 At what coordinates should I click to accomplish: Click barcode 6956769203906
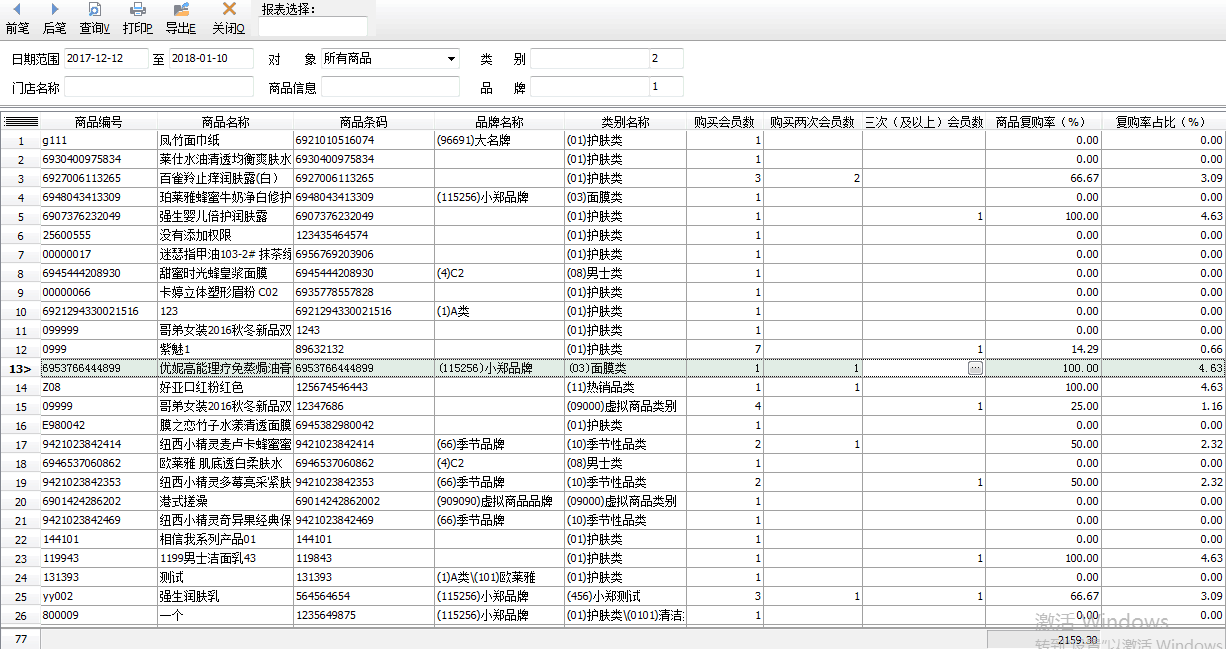click(363, 254)
